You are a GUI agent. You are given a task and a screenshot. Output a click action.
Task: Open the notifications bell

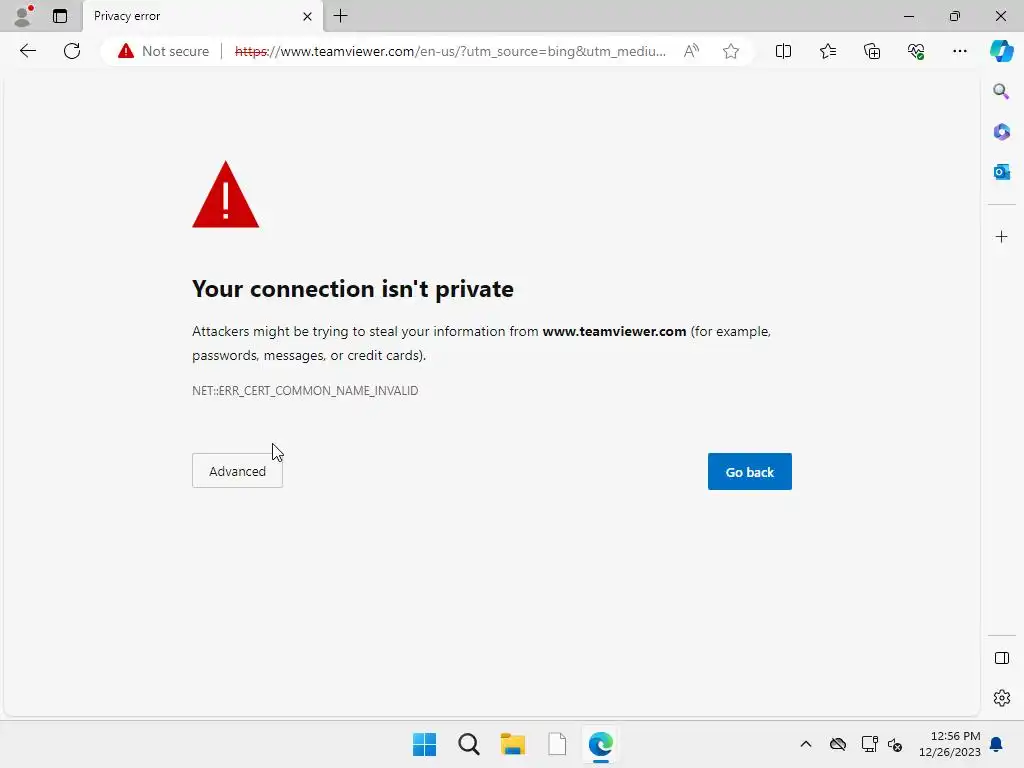(997, 744)
